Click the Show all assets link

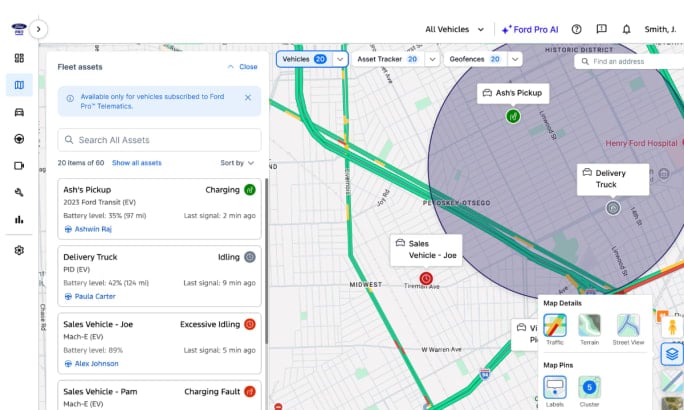tap(137, 163)
